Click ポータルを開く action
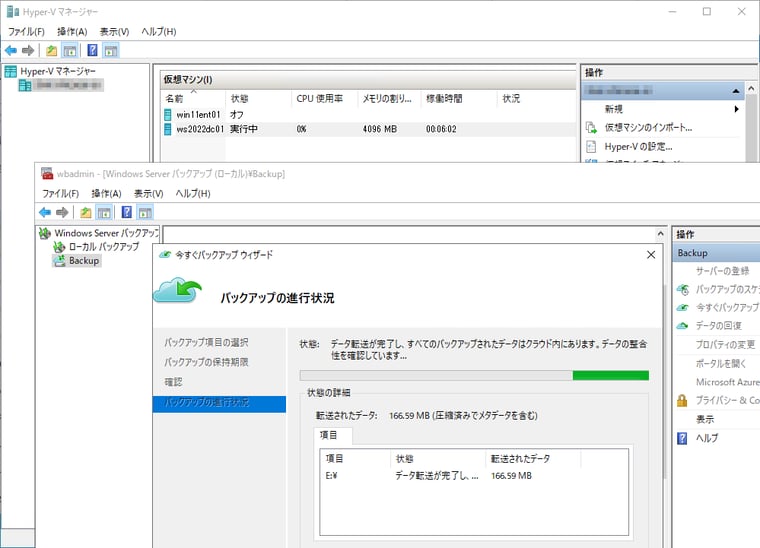The width and height of the screenshot is (760, 548). [x=721, y=363]
